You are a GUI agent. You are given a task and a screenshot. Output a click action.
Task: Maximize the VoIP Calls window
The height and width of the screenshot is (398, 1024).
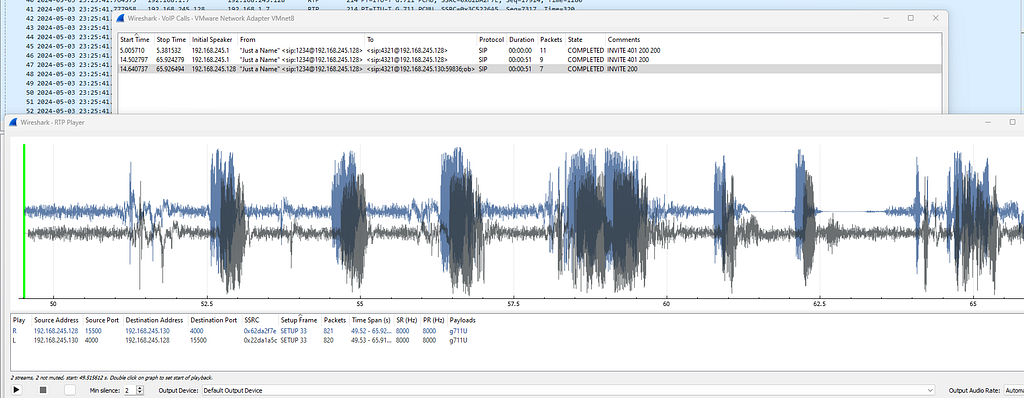tap(910, 18)
